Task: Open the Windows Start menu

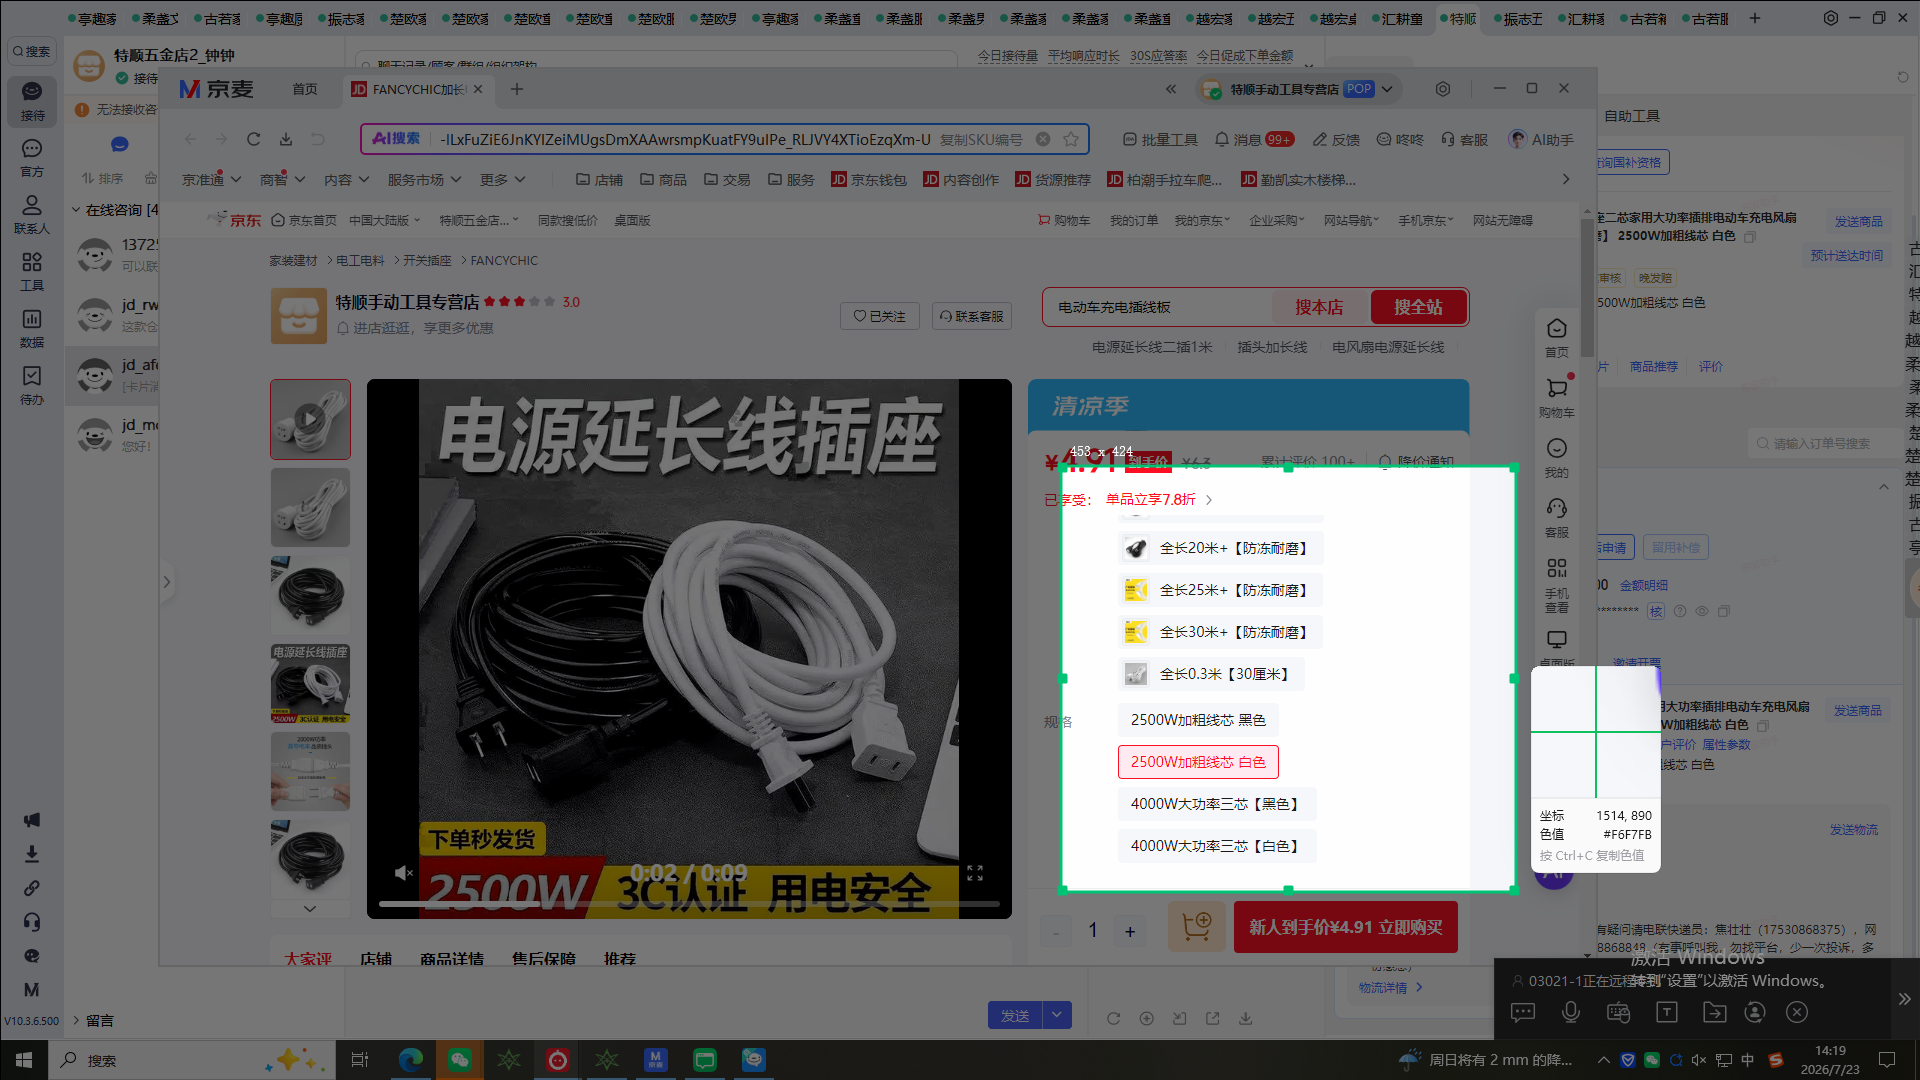Action: [24, 1060]
